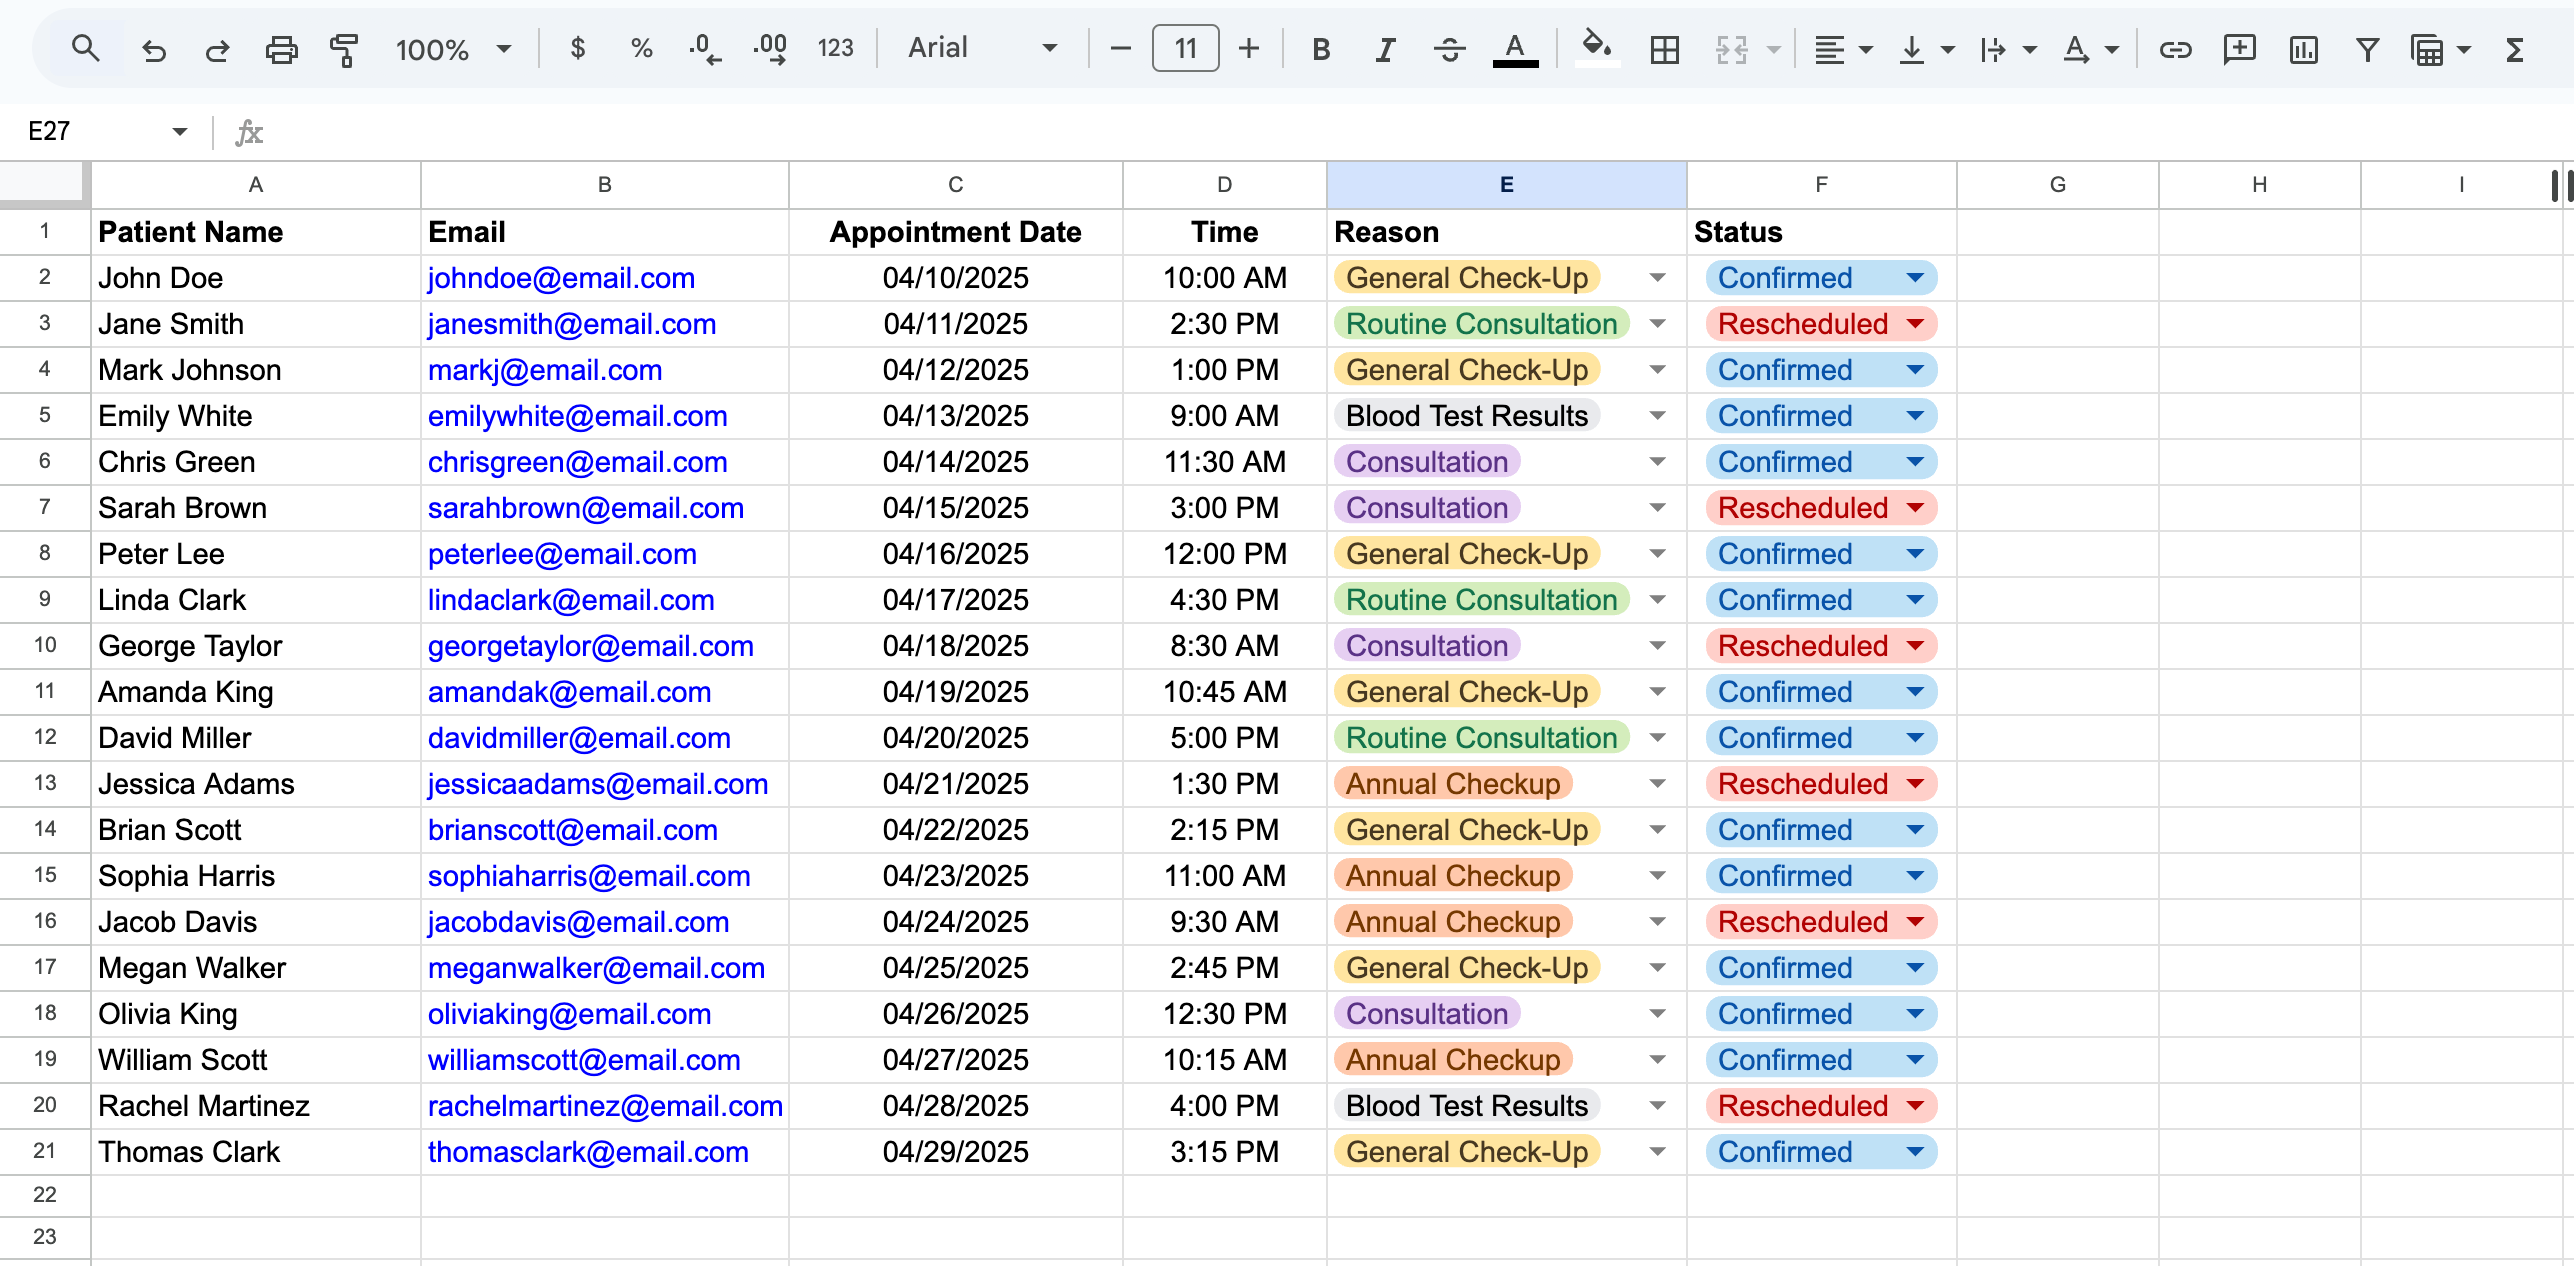Toggle strikethrough formatting
The height and width of the screenshot is (1266, 2574).
[x=1449, y=49]
